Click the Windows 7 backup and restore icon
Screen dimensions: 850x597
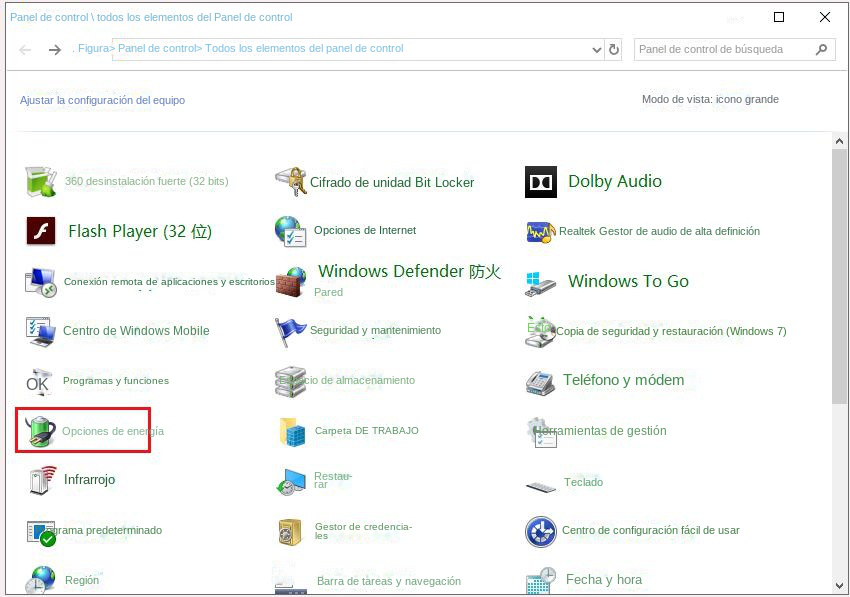point(540,331)
